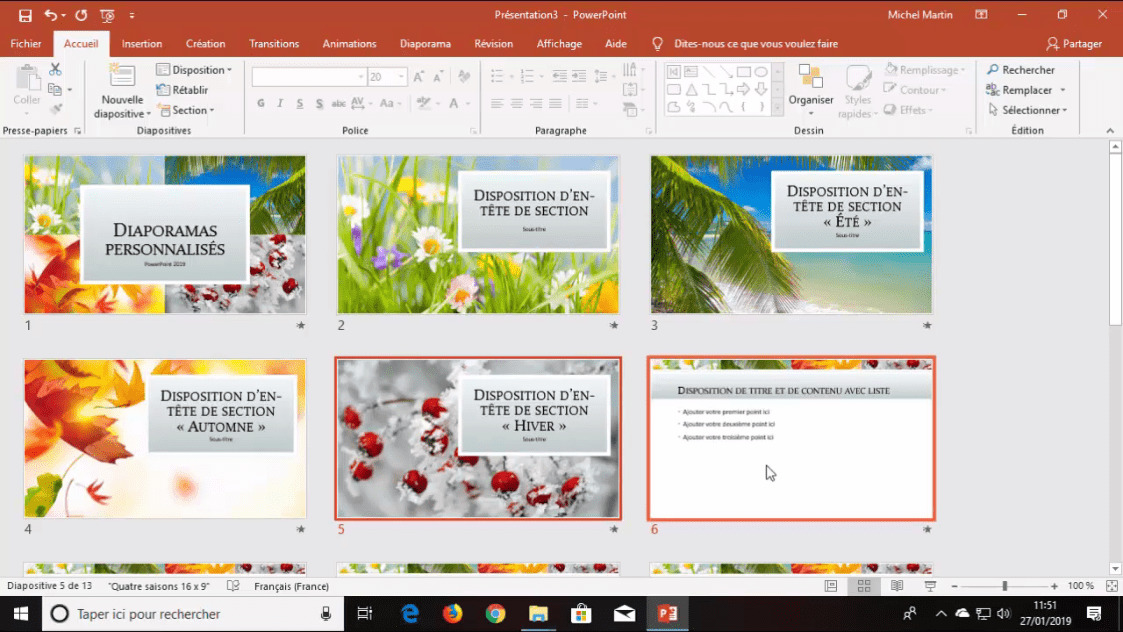Open the Fichier tab
Viewport: 1123px width, 632px height.
tap(26, 44)
